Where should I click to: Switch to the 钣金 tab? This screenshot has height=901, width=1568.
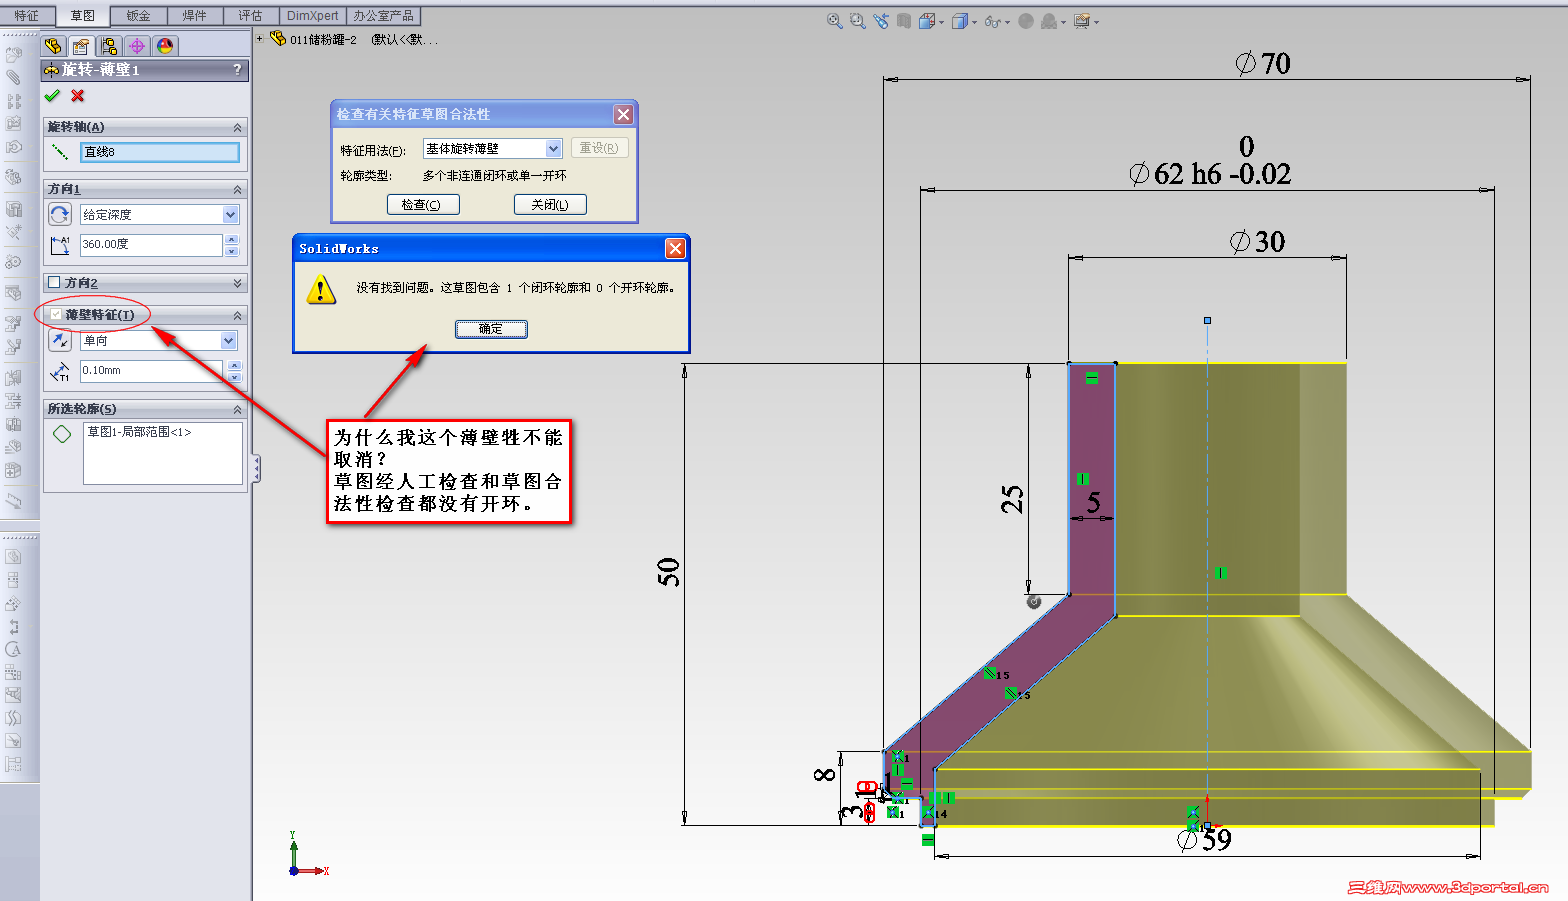(138, 16)
